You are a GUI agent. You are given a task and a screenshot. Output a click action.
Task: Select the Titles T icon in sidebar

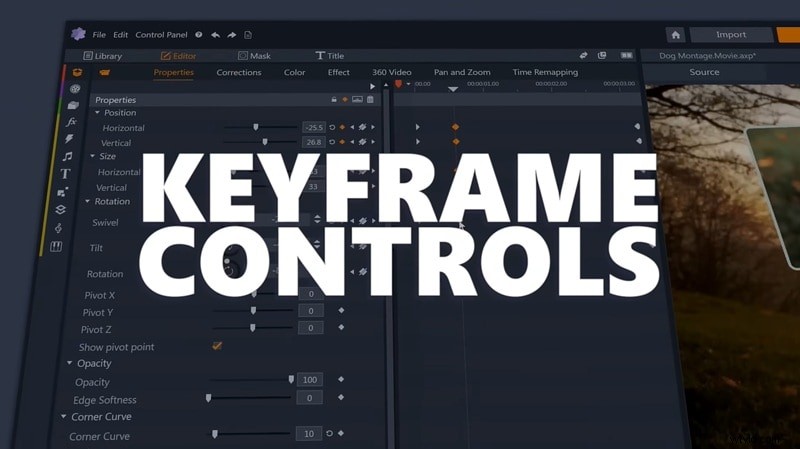(x=65, y=174)
